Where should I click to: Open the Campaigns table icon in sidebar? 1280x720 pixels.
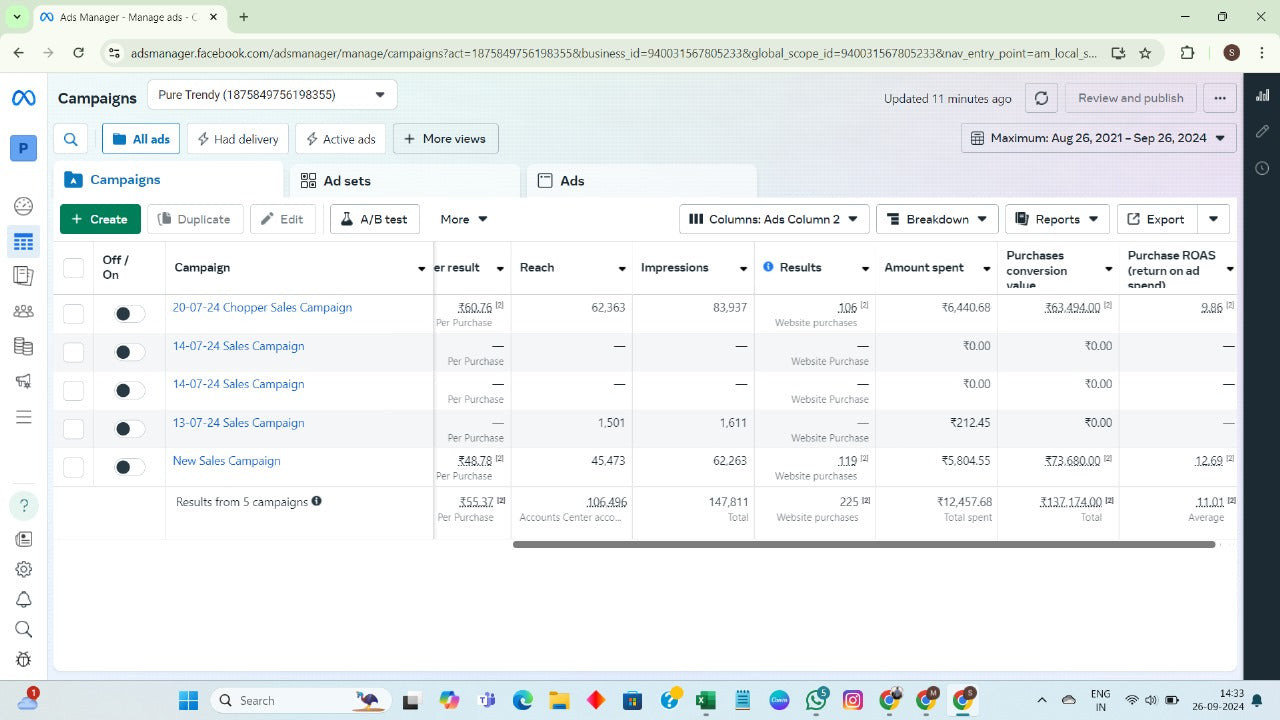[23, 241]
